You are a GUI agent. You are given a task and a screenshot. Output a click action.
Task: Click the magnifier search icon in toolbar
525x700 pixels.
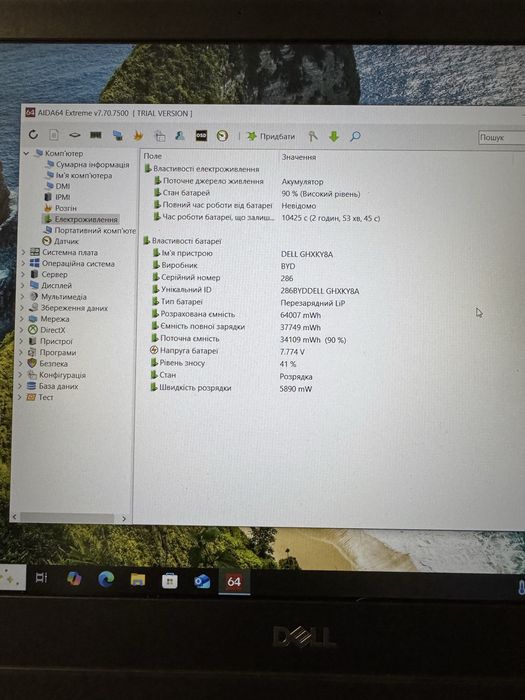pyautogui.click(x=355, y=137)
